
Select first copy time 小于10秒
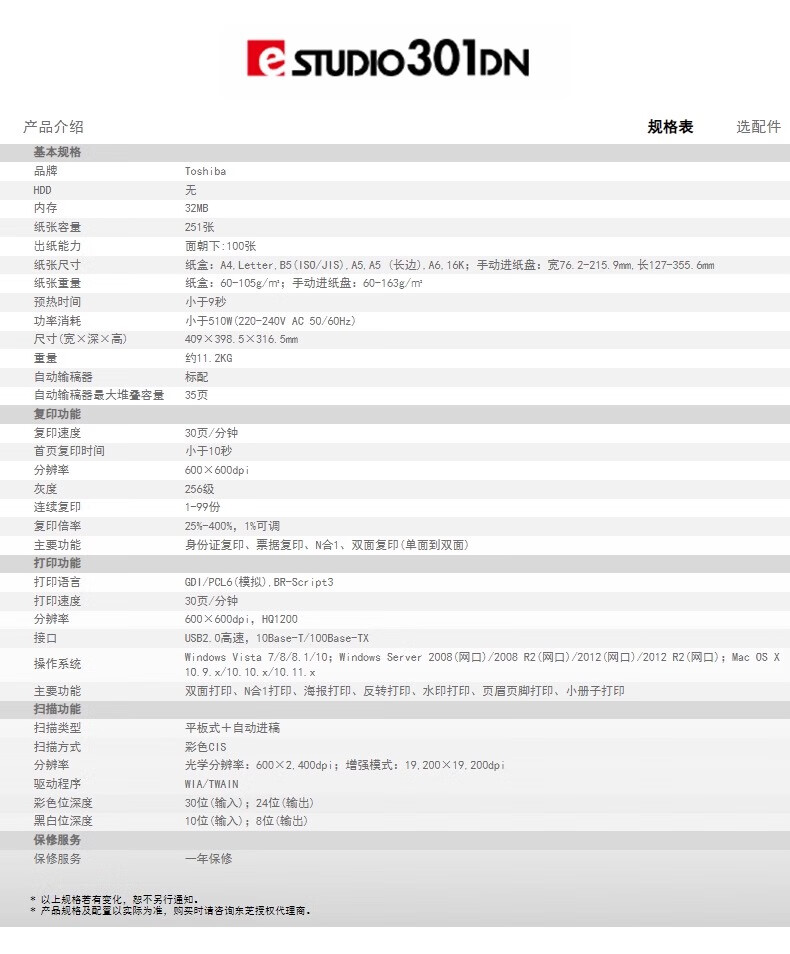[209, 451]
